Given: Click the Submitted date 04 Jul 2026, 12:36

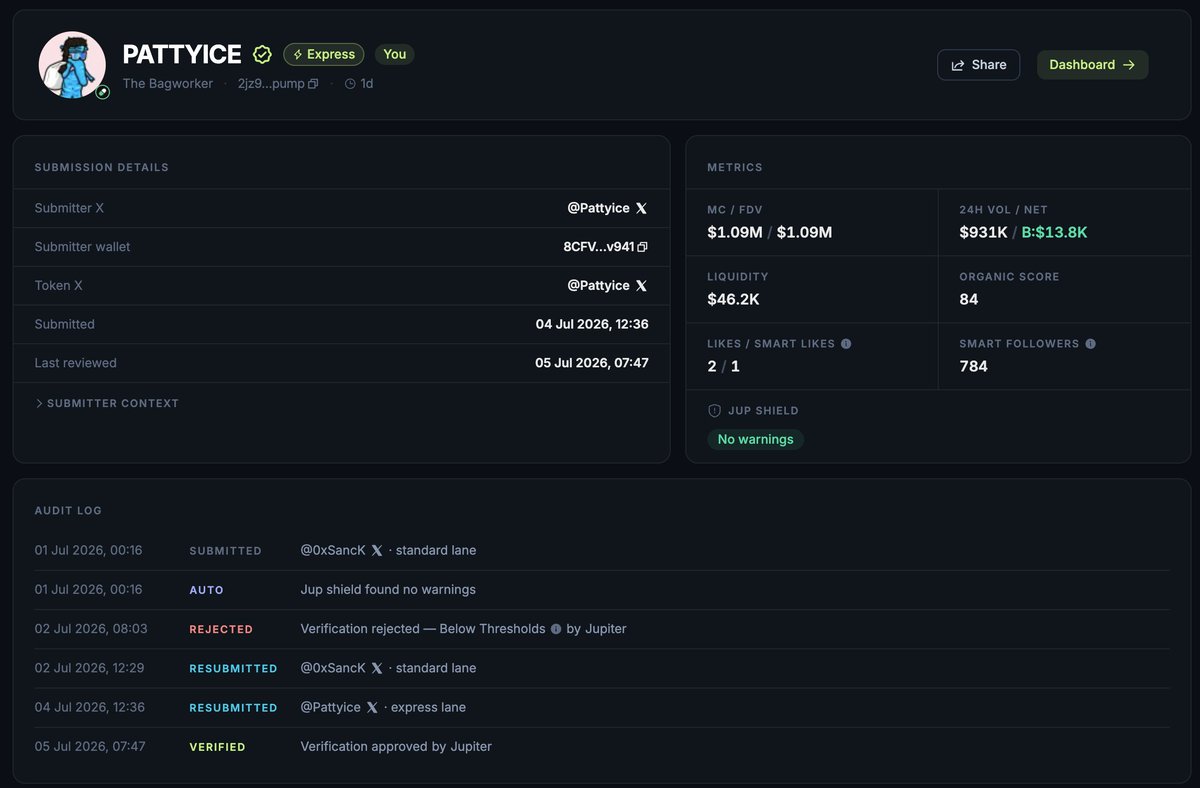Looking at the screenshot, I should point(592,324).
